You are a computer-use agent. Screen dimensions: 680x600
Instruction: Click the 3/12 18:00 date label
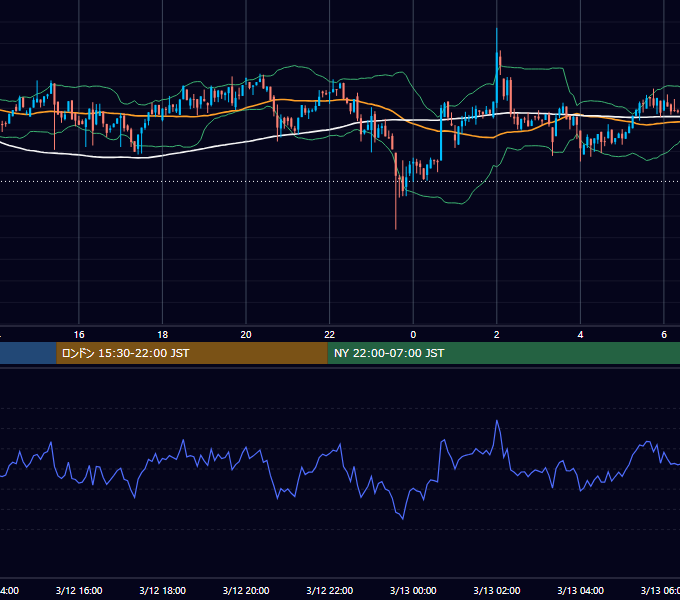point(163,590)
